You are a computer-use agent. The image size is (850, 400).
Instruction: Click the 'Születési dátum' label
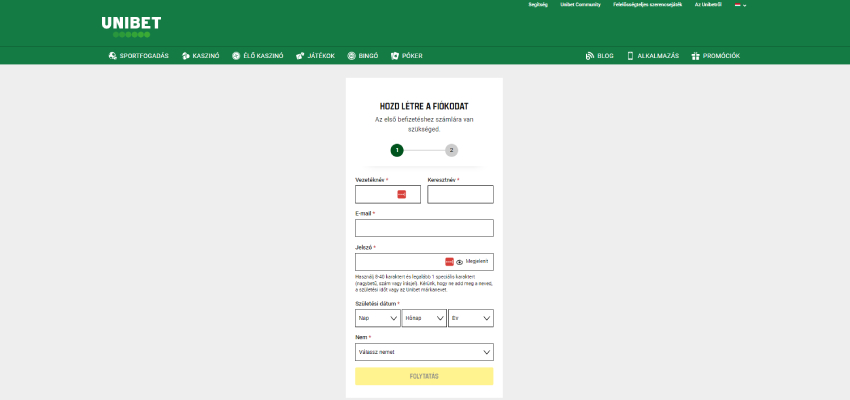(376, 304)
